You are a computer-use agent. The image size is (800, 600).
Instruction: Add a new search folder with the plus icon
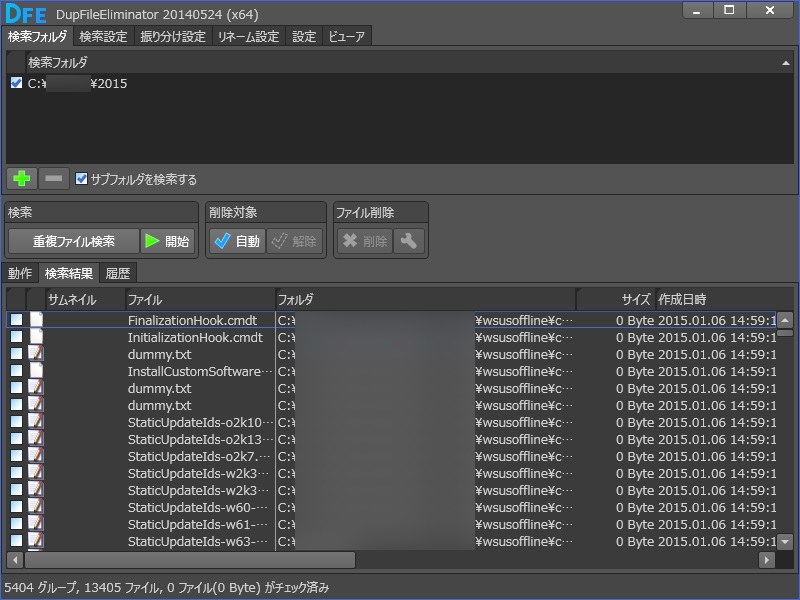(x=20, y=180)
